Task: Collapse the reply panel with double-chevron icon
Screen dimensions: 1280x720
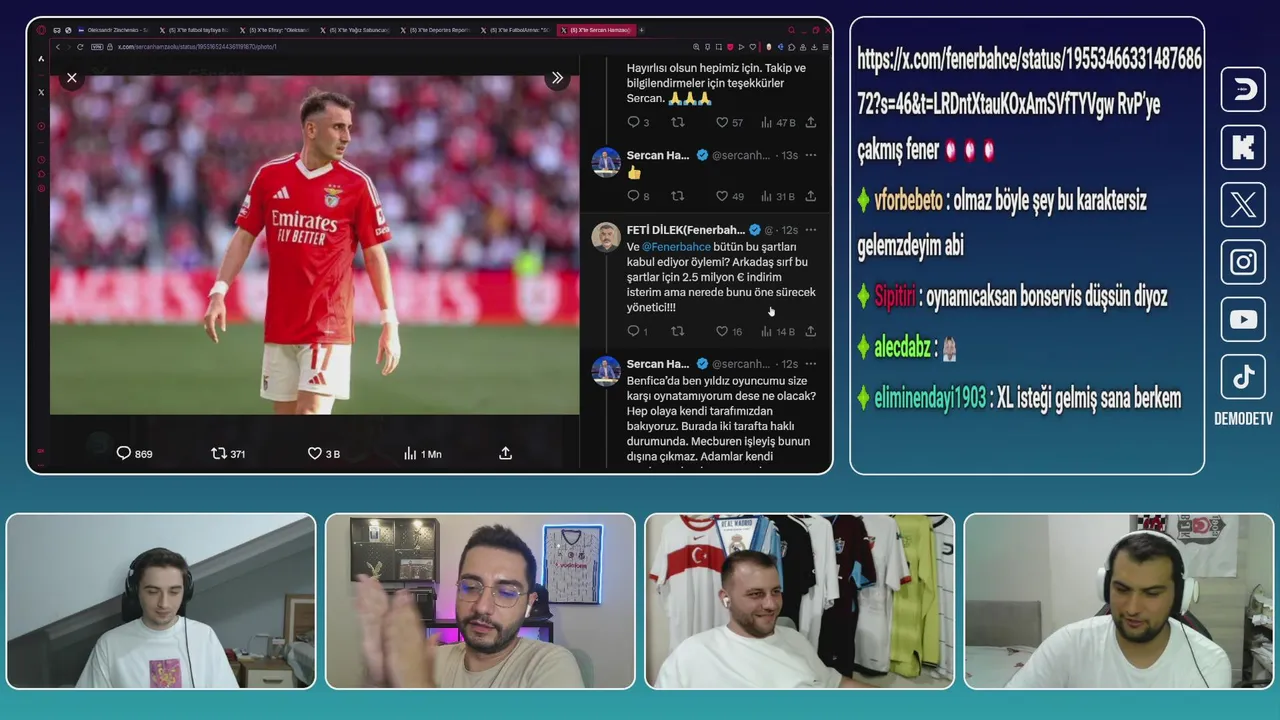Action: (x=557, y=78)
